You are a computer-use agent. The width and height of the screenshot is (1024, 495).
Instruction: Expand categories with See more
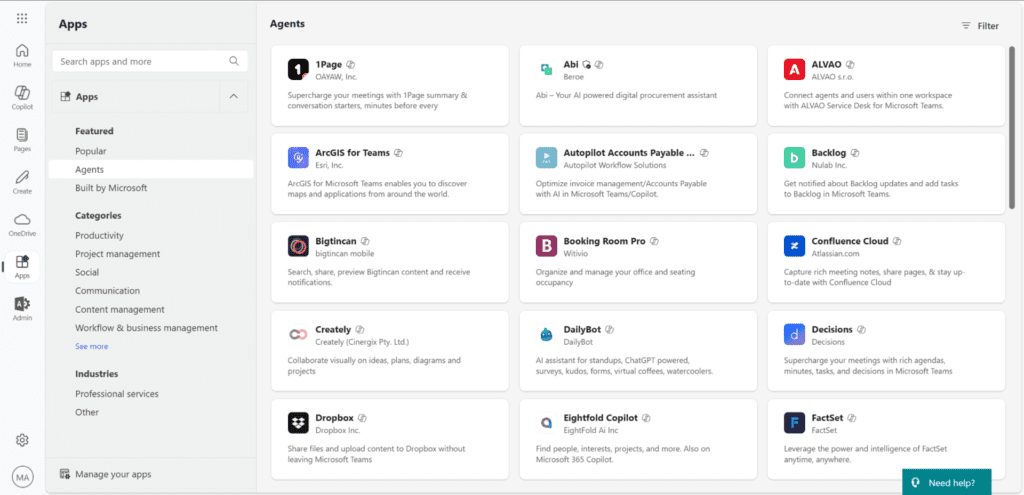[91, 346]
